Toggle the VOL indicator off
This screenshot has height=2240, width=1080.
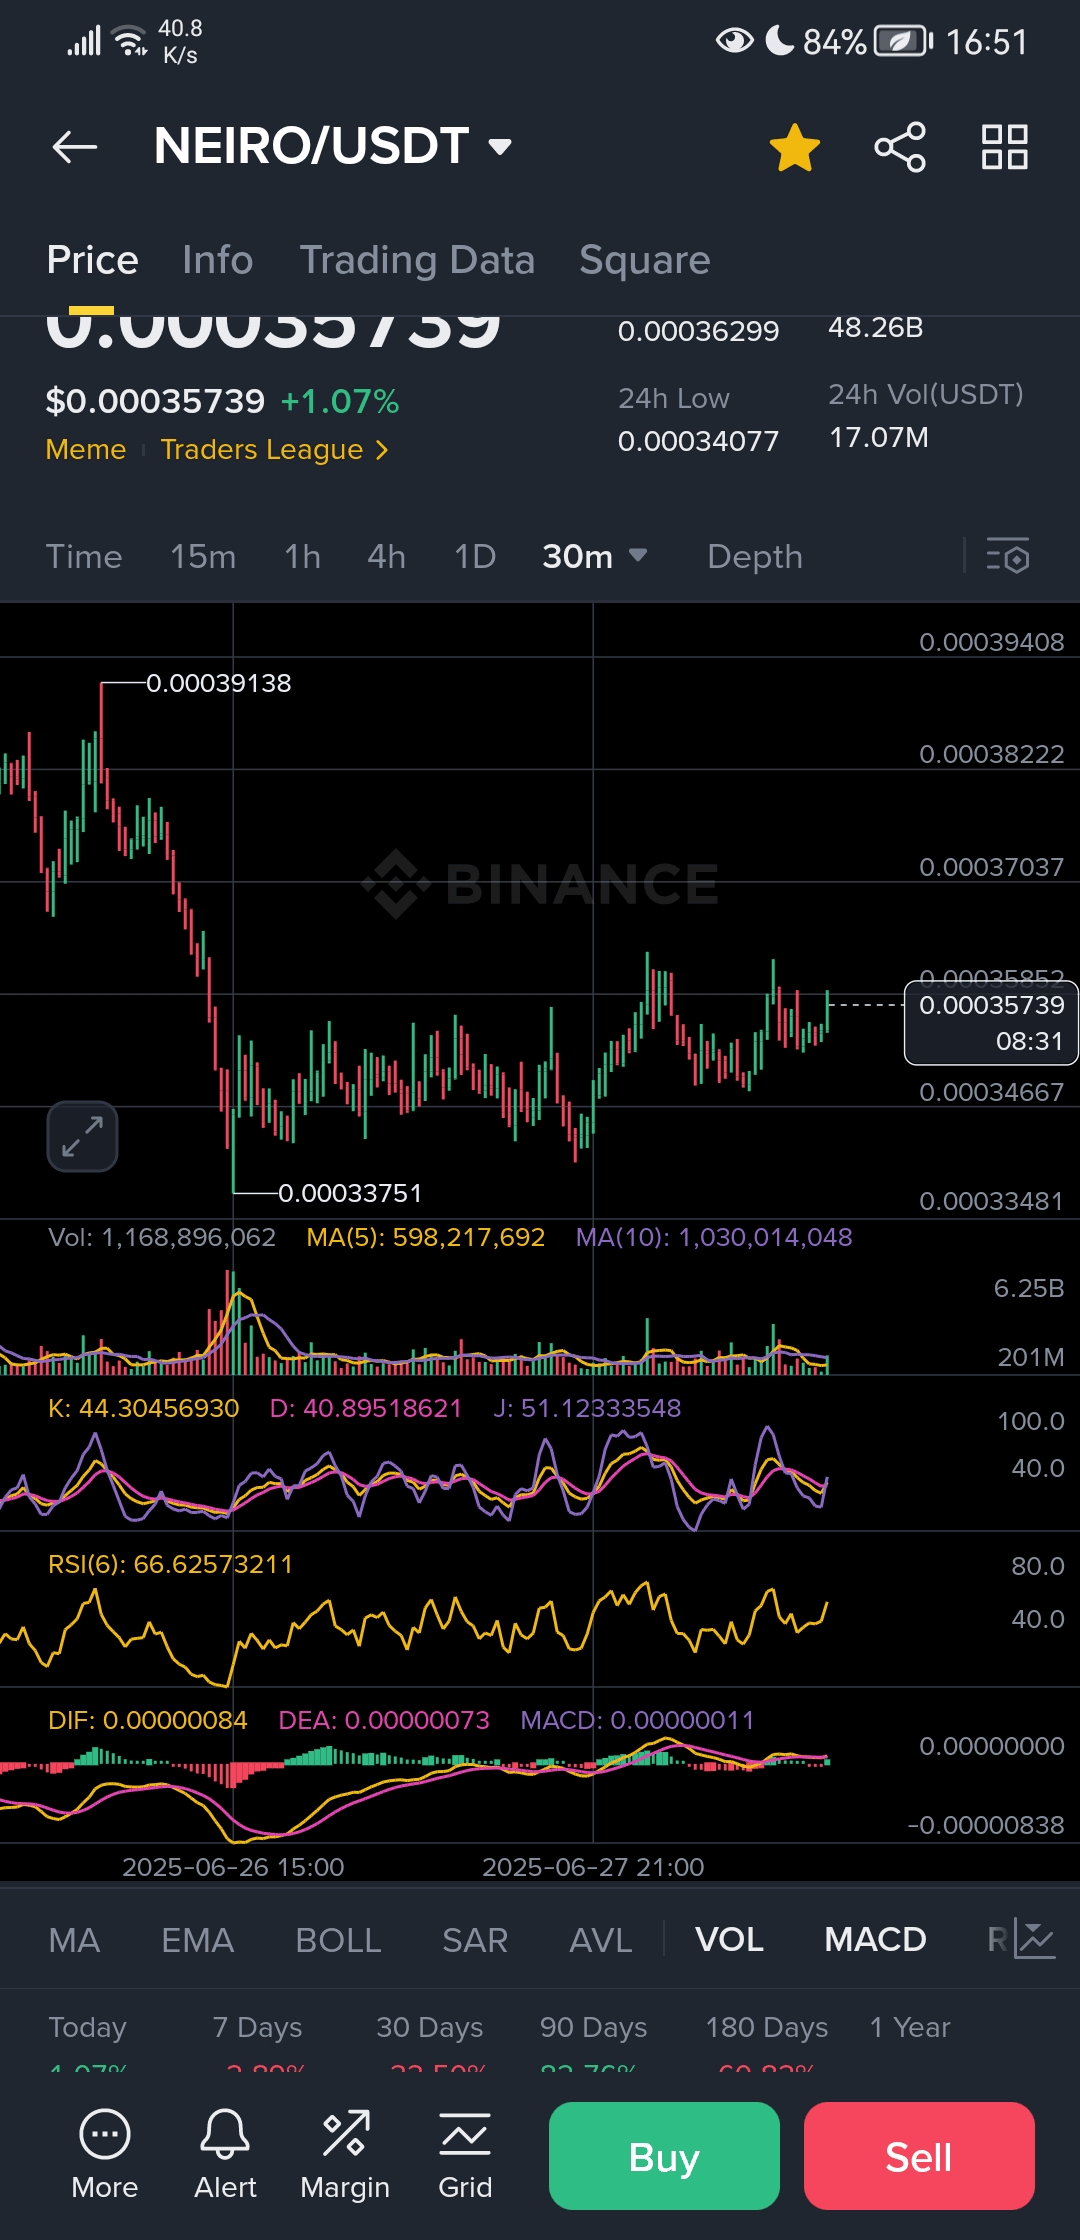pyautogui.click(x=729, y=1940)
